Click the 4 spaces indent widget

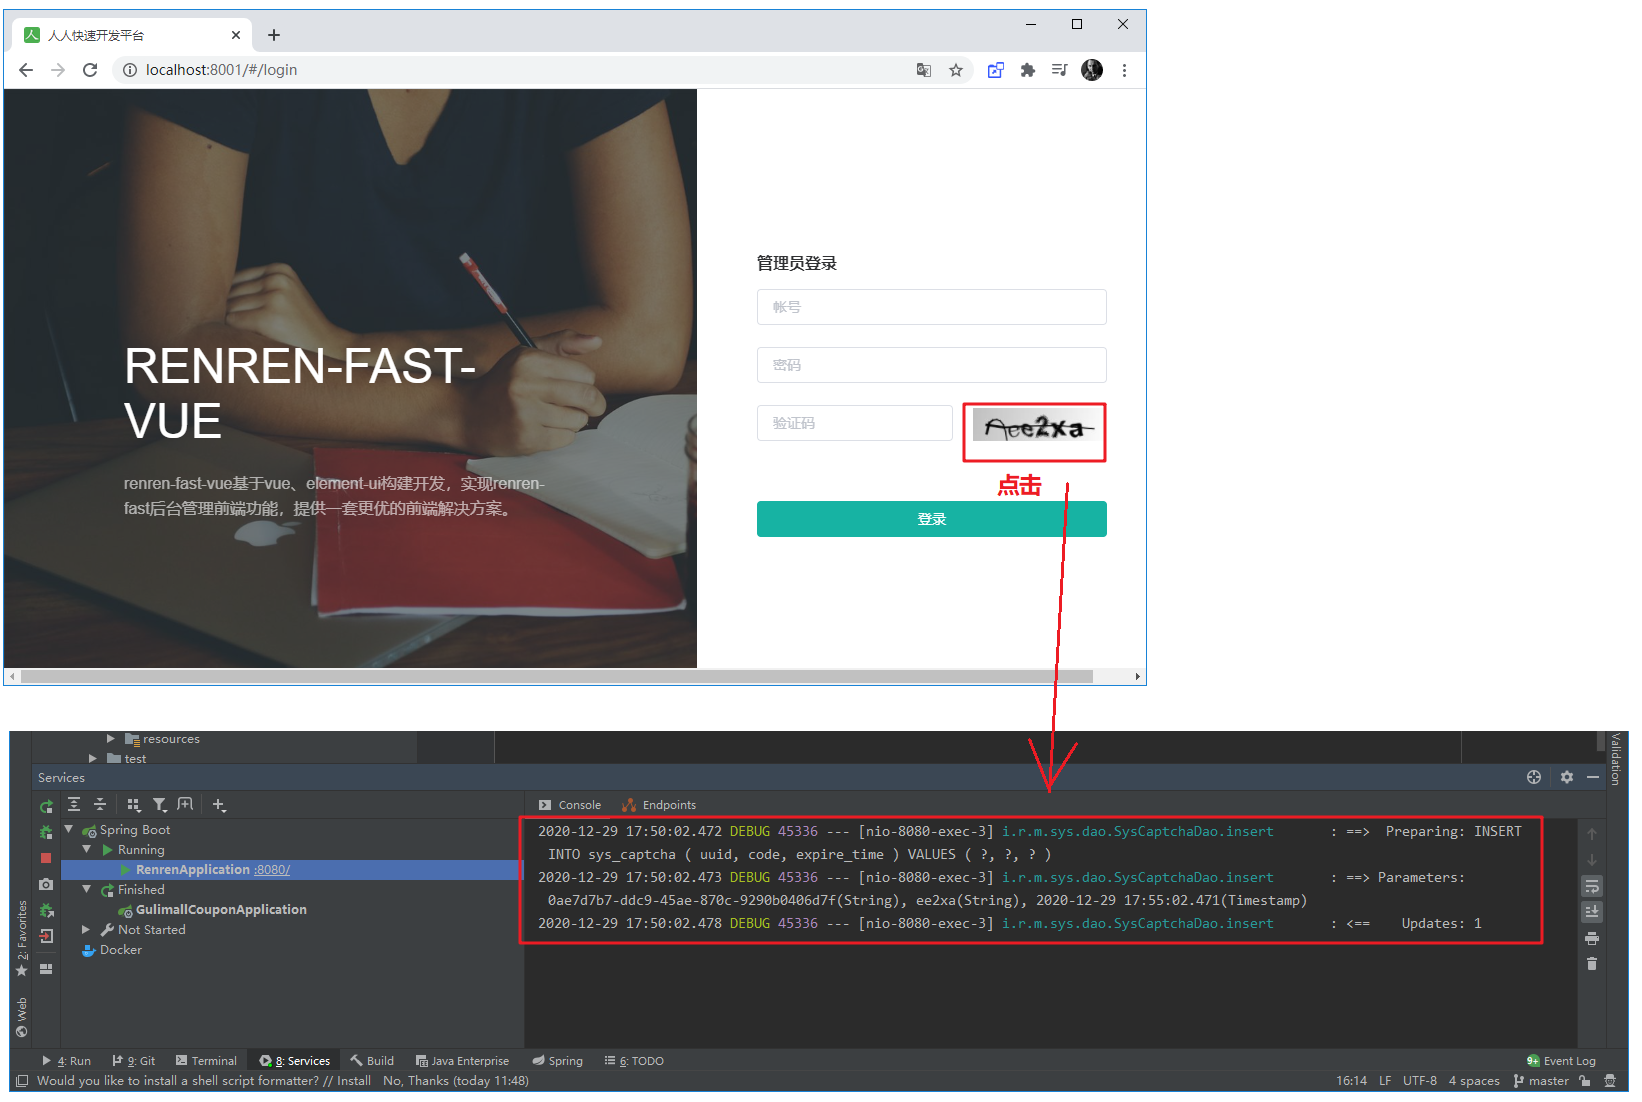point(1474,1081)
